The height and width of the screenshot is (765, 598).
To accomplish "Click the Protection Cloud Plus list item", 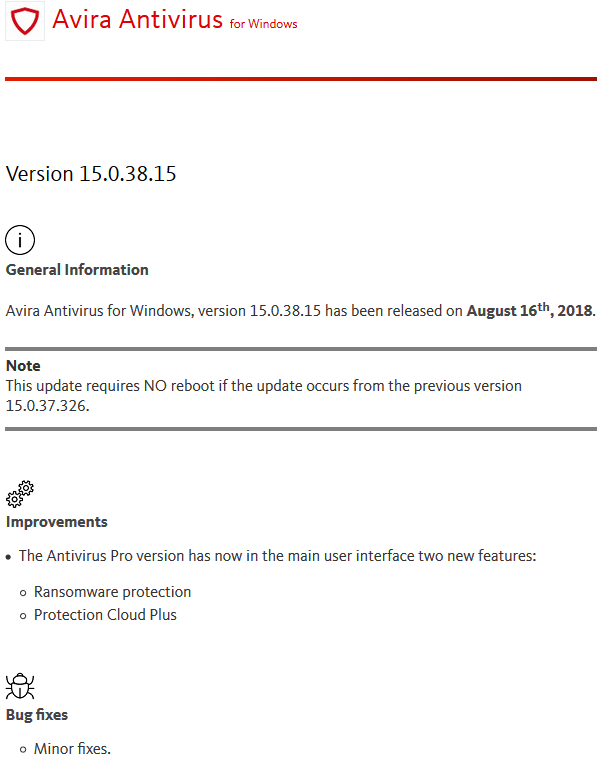I will click(105, 615).
